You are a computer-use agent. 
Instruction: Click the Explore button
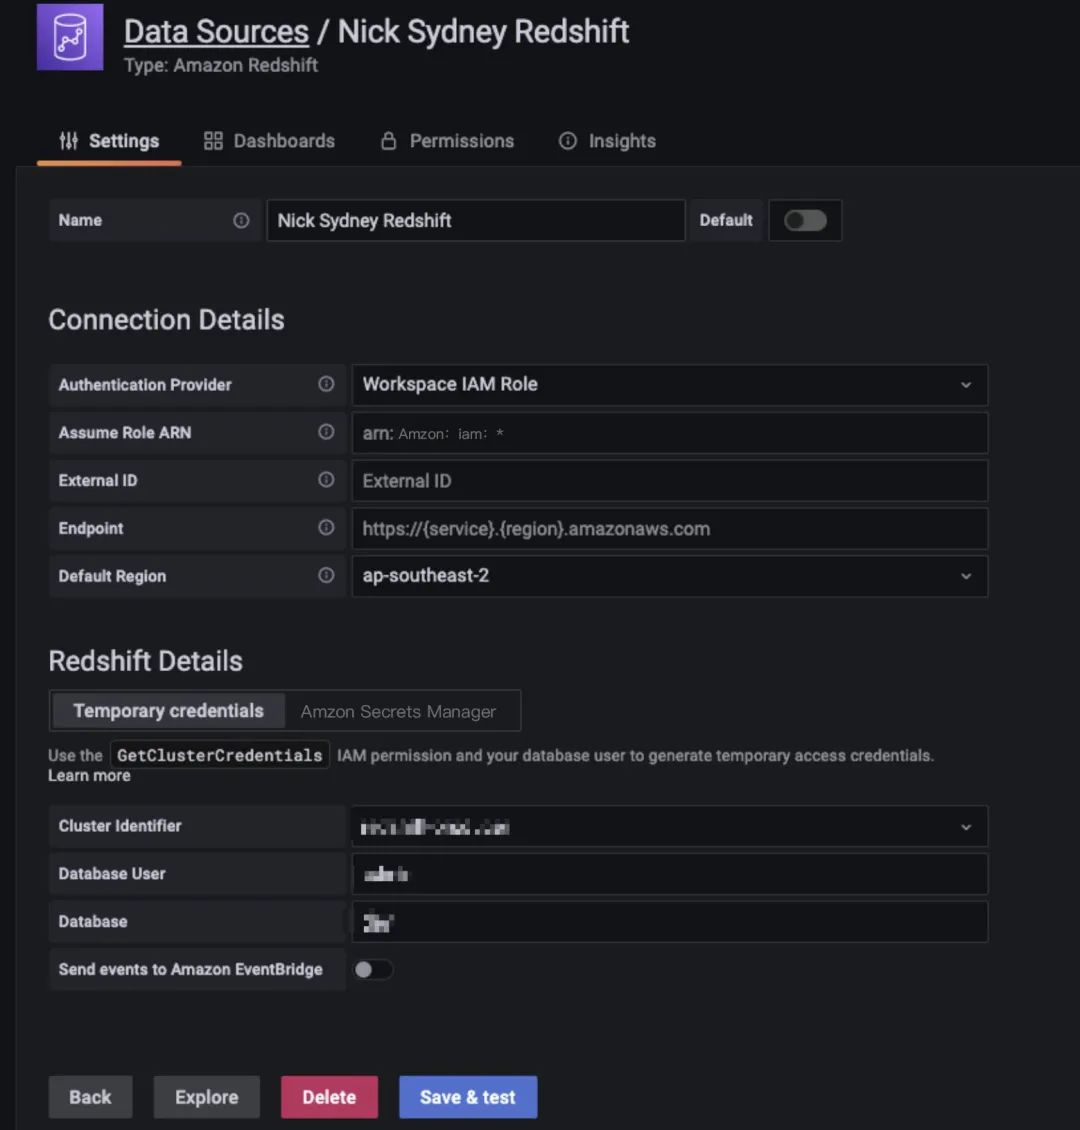[207, 1097]
